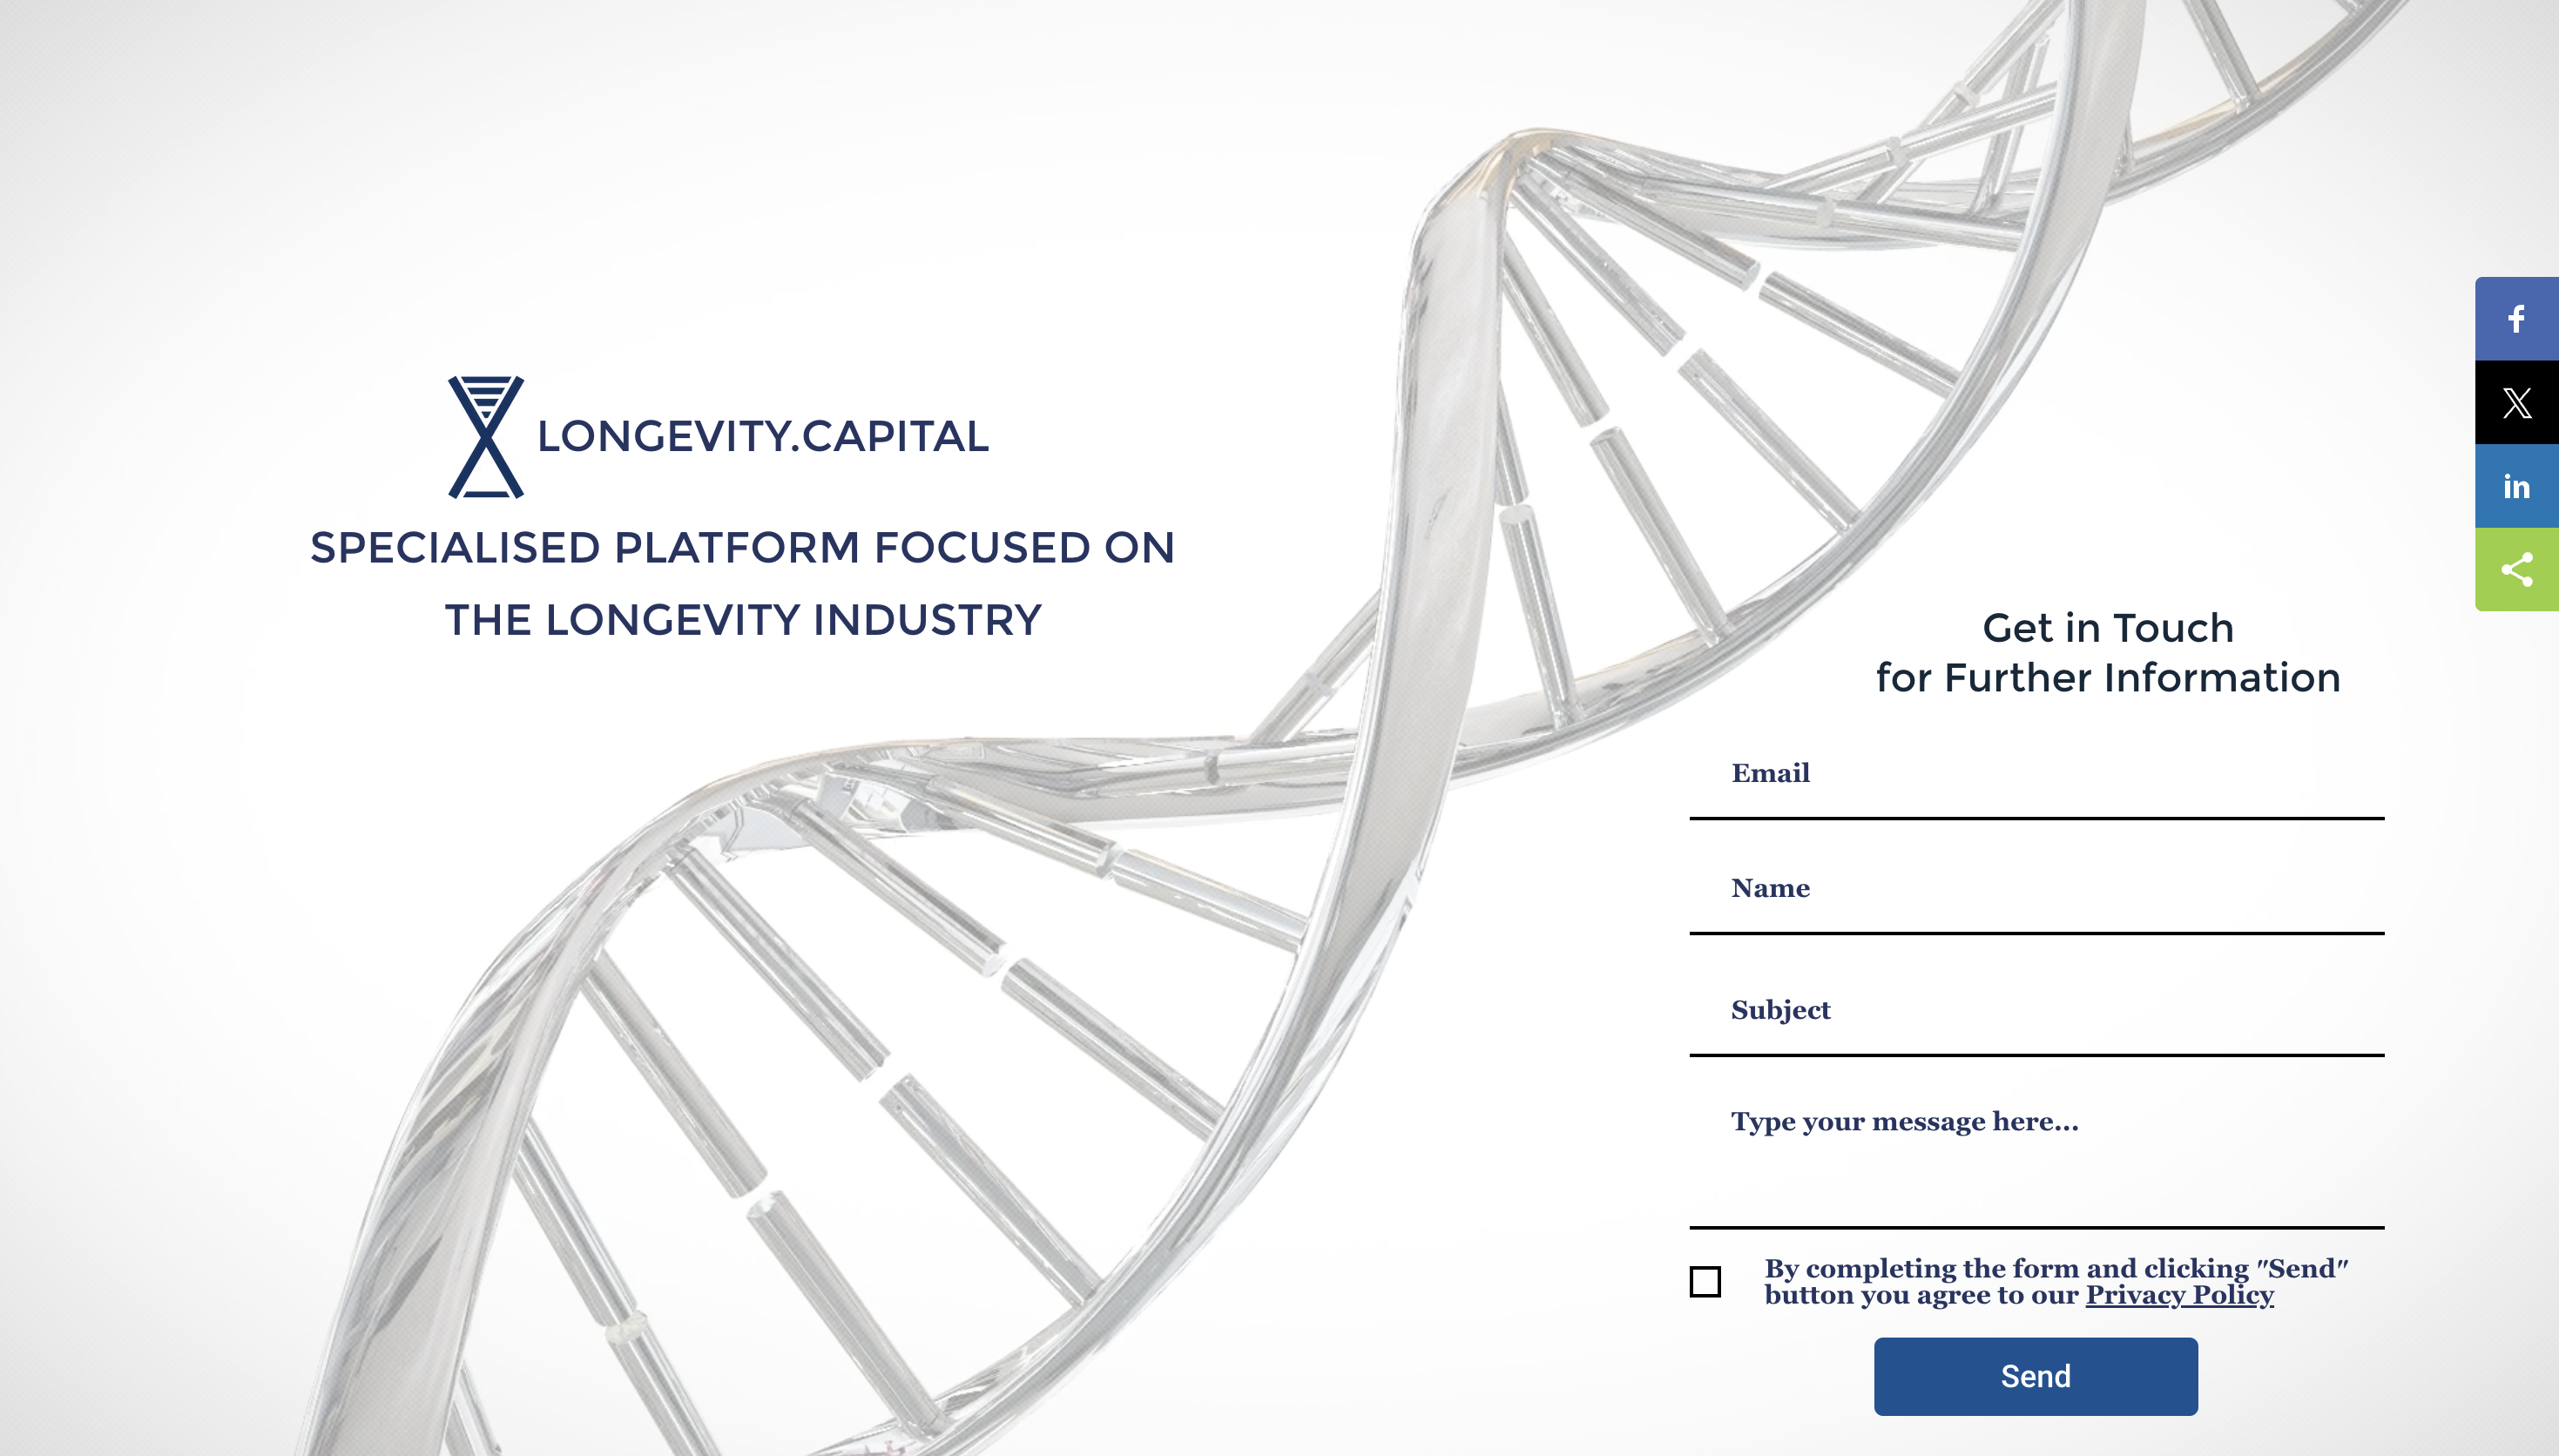Click the 'Get in Touch' form heading
The image size is (2559, 1456).
click(2108, 628)
